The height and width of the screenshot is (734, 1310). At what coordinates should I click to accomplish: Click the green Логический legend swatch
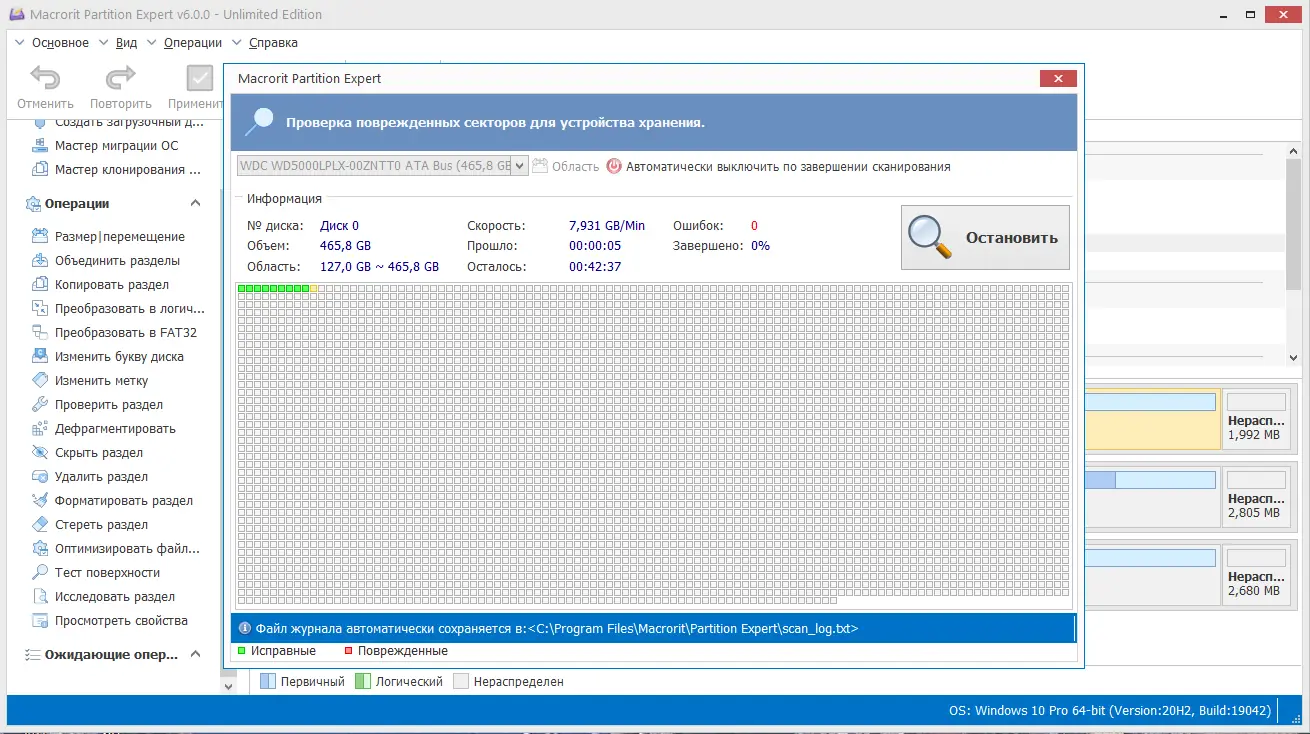click(x=363, y=681)
